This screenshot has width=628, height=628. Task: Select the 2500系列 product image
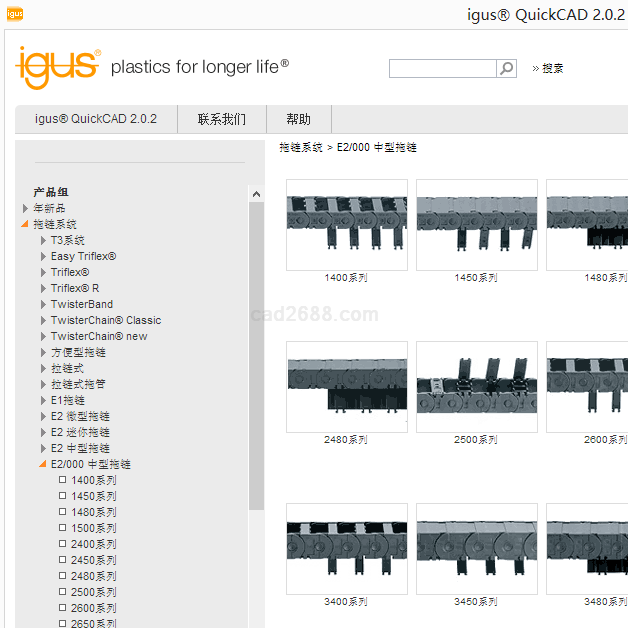[x=476, y=386]
